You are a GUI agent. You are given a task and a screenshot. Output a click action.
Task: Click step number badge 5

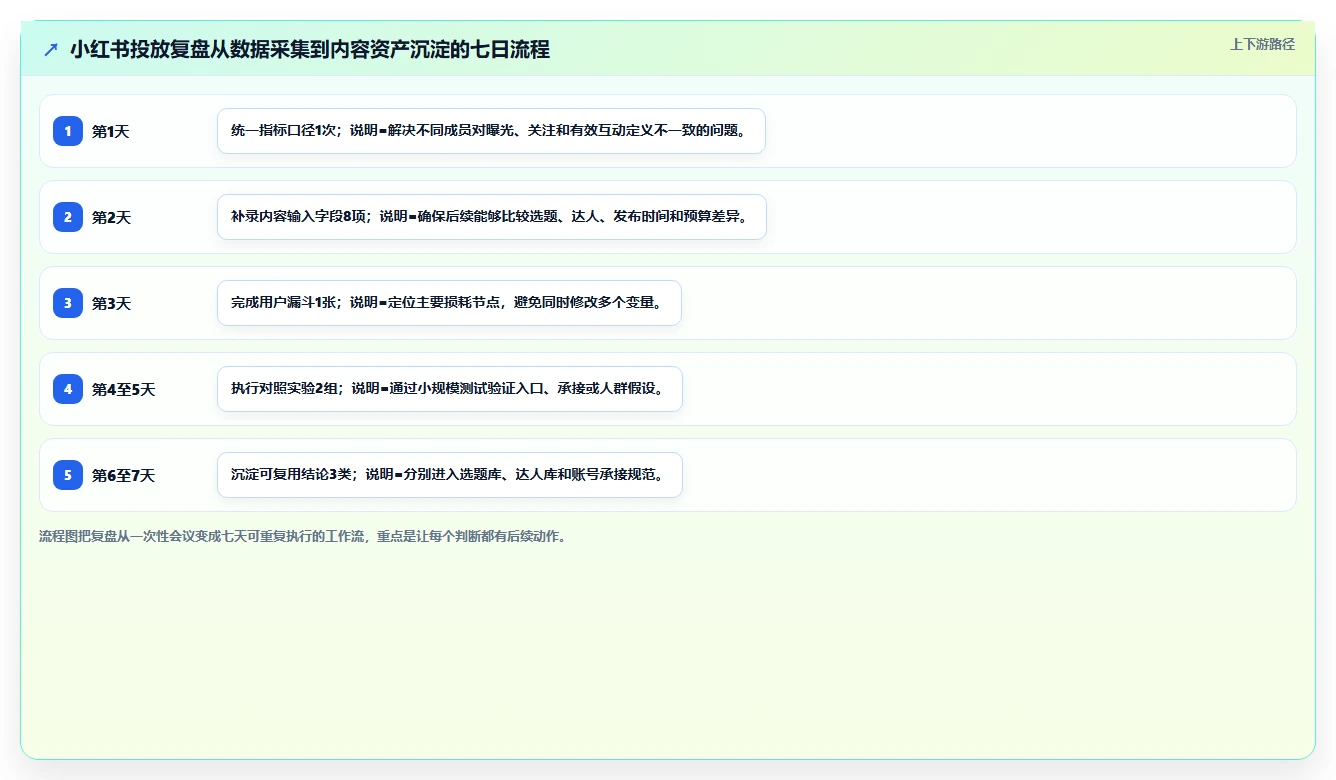pyautogui.click(x=68, y=475)
